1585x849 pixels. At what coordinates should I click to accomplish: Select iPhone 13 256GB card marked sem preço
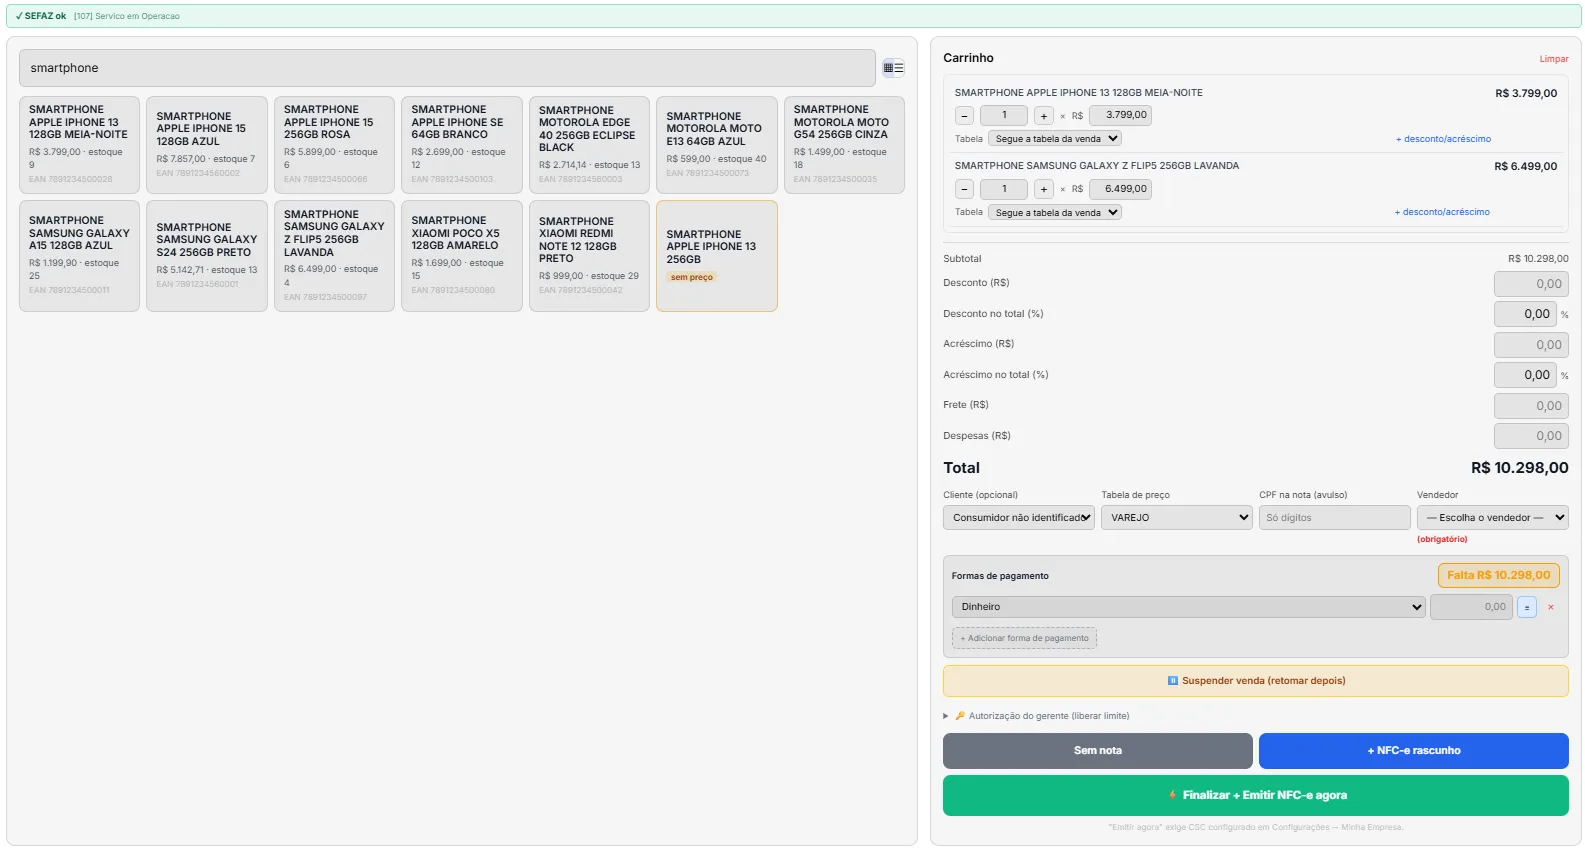(x=717, y=256)
